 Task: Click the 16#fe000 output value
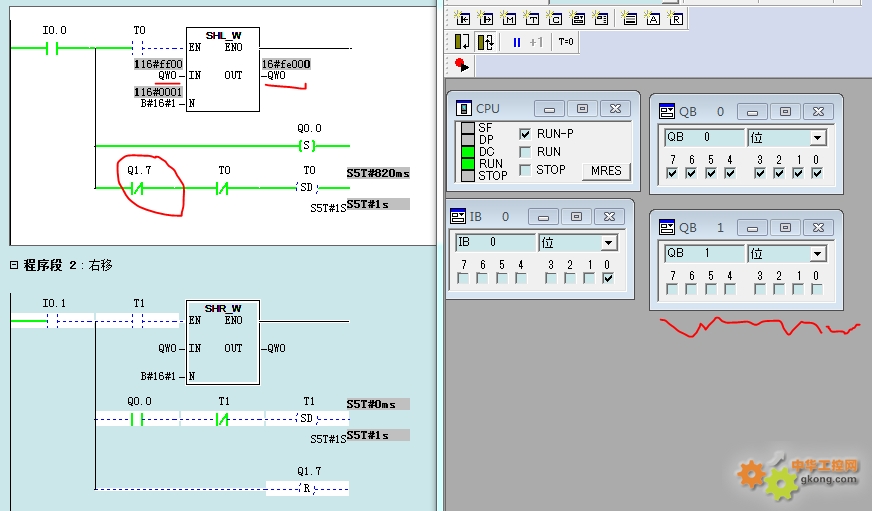[286, 64]
